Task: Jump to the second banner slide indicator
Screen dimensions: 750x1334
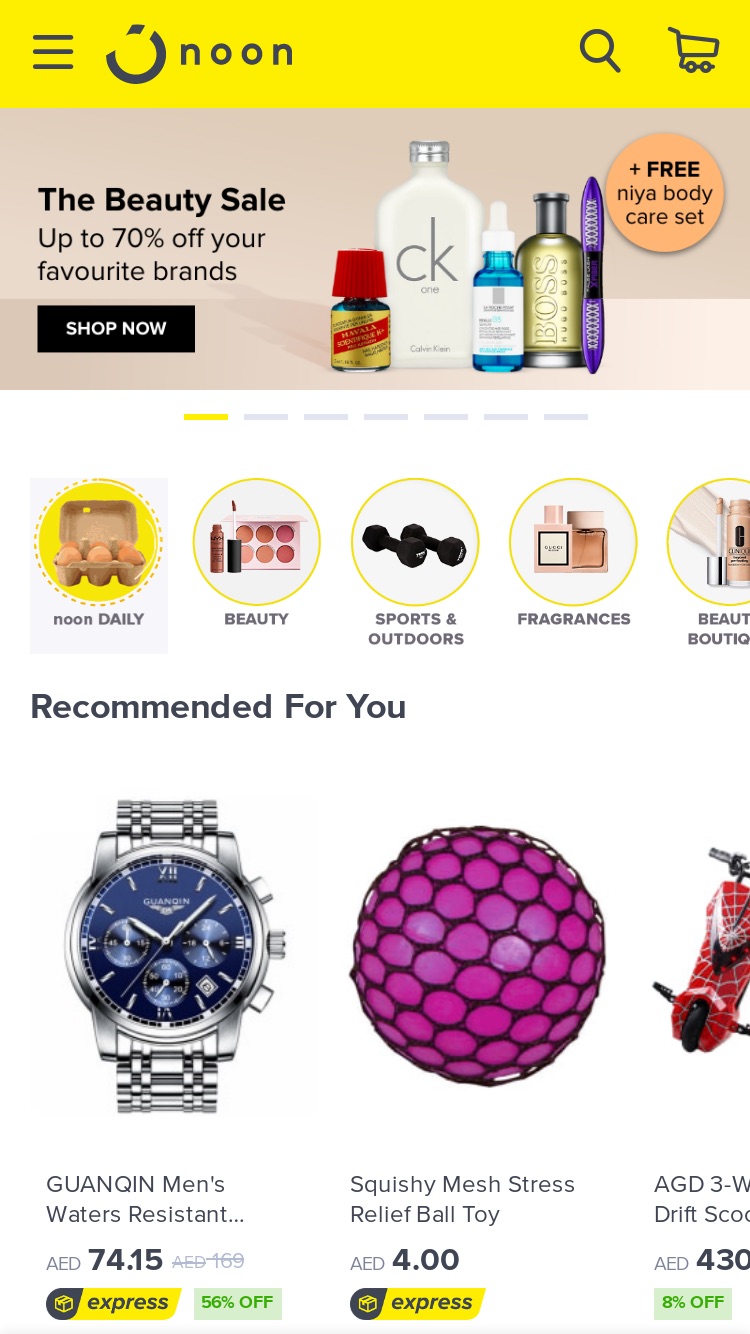Action: 266,417
